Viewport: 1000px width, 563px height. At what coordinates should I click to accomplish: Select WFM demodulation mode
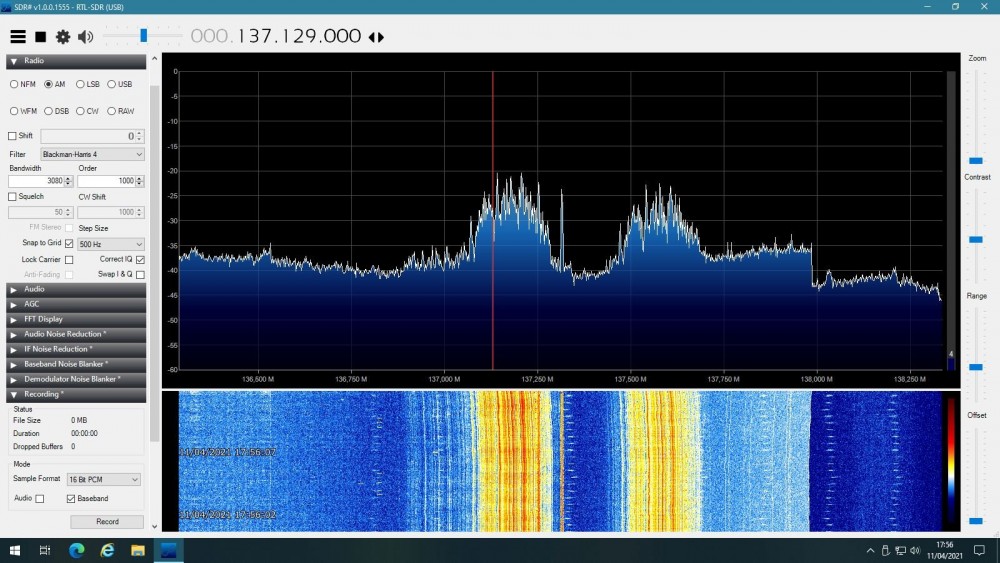tap(14, 111)
